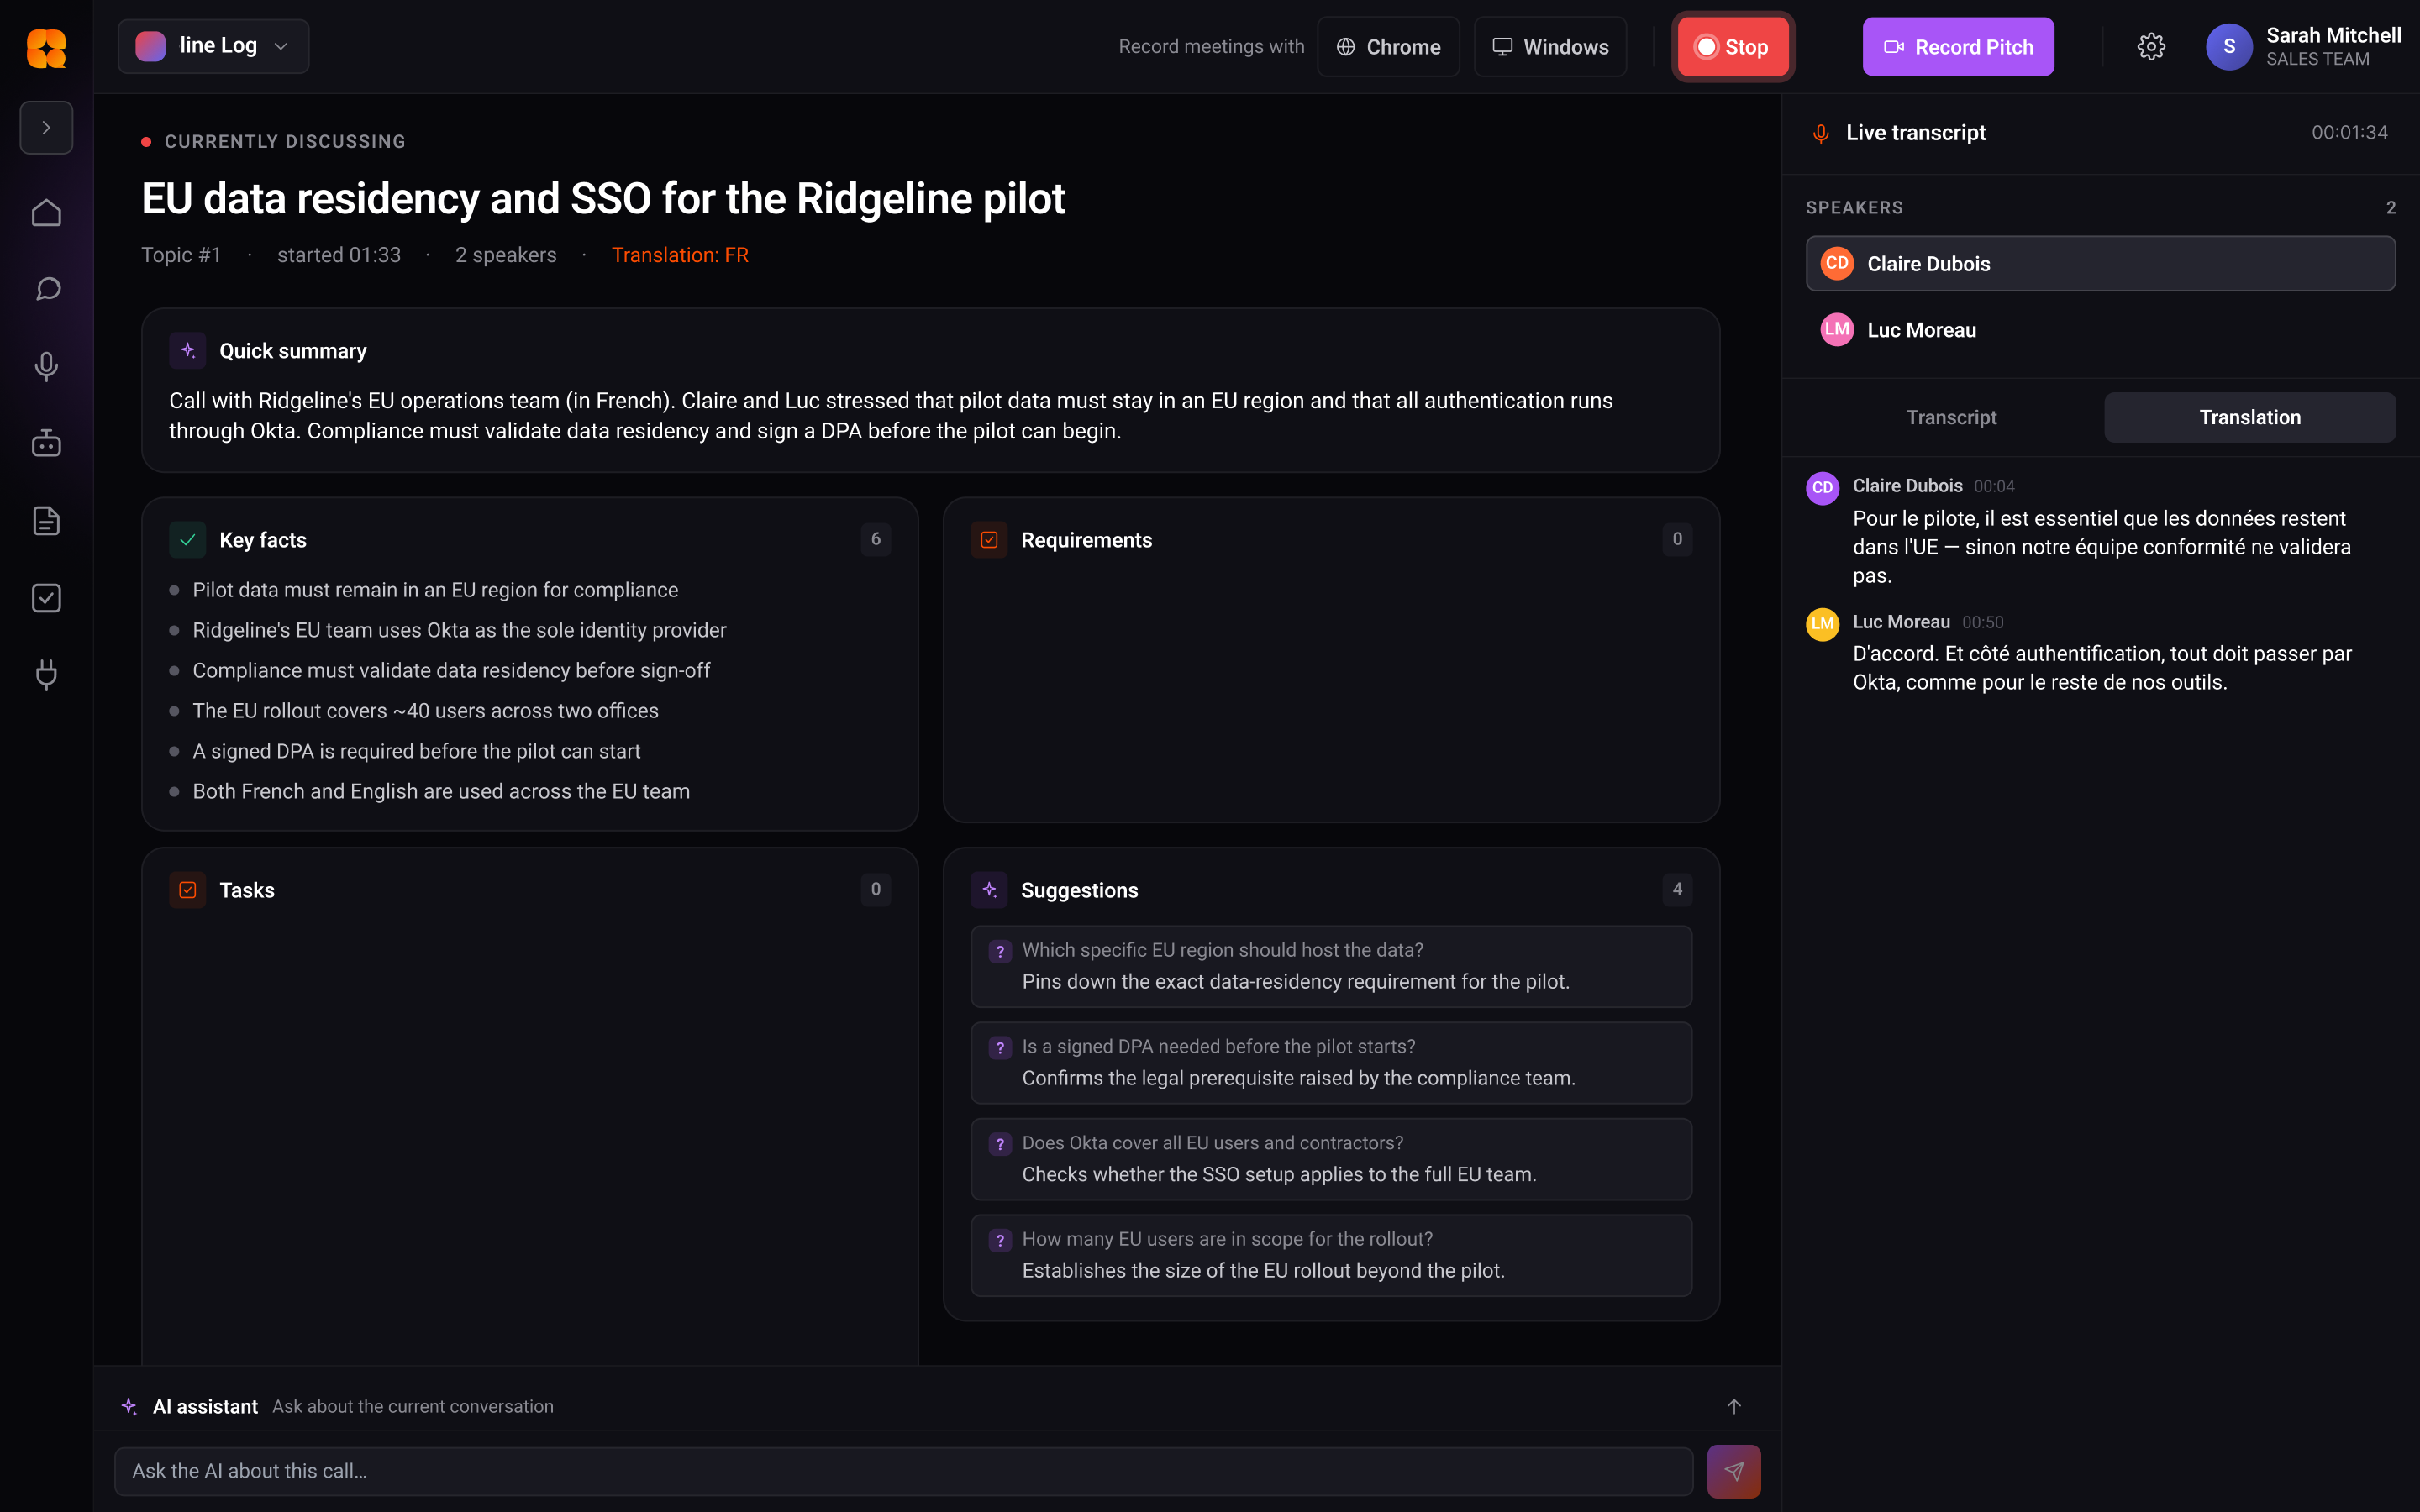The image size is (2420, 1512).
Task: Focus the Ask the AI input field
Action: pyautogui.click(x=903, y=1471)
